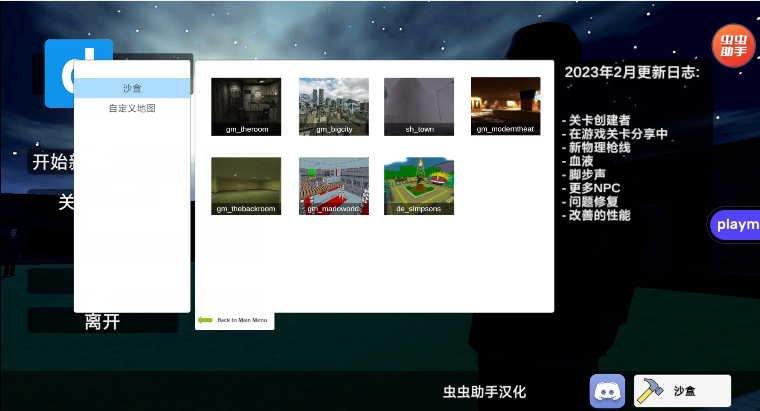Click Back to Main Menu button
Viewport: 760px width, 411px height.
pyautogui.click(x=235, y=320)
